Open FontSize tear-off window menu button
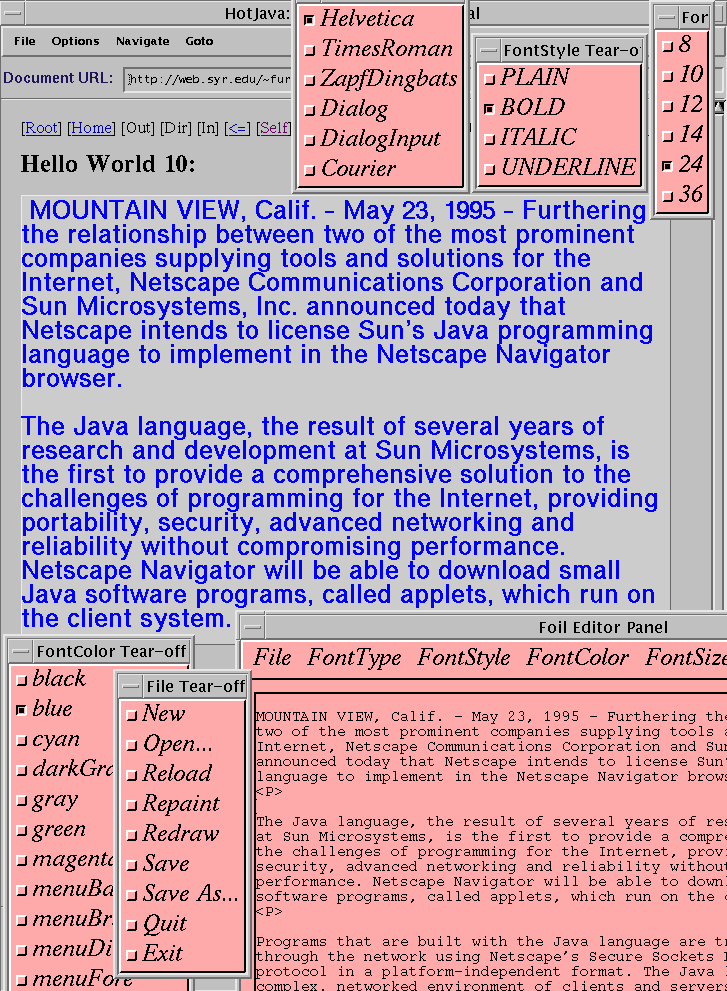This screenshot has width=727, height=991. point(666,17)
